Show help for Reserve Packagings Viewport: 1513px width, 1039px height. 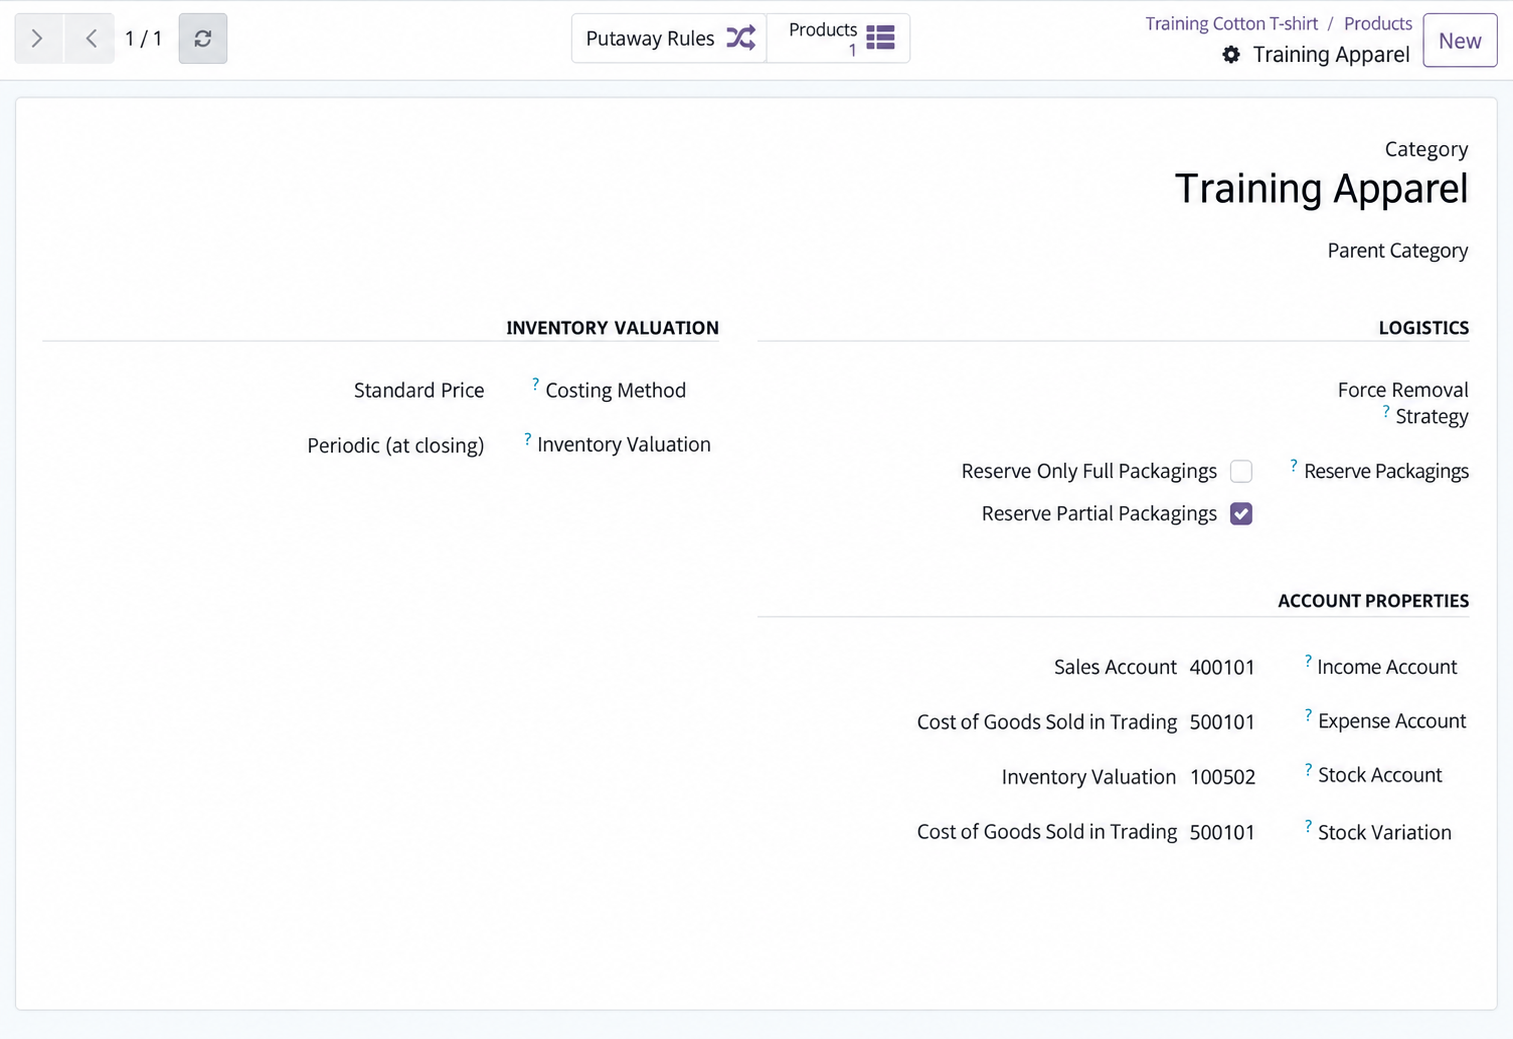(1293, 466)
